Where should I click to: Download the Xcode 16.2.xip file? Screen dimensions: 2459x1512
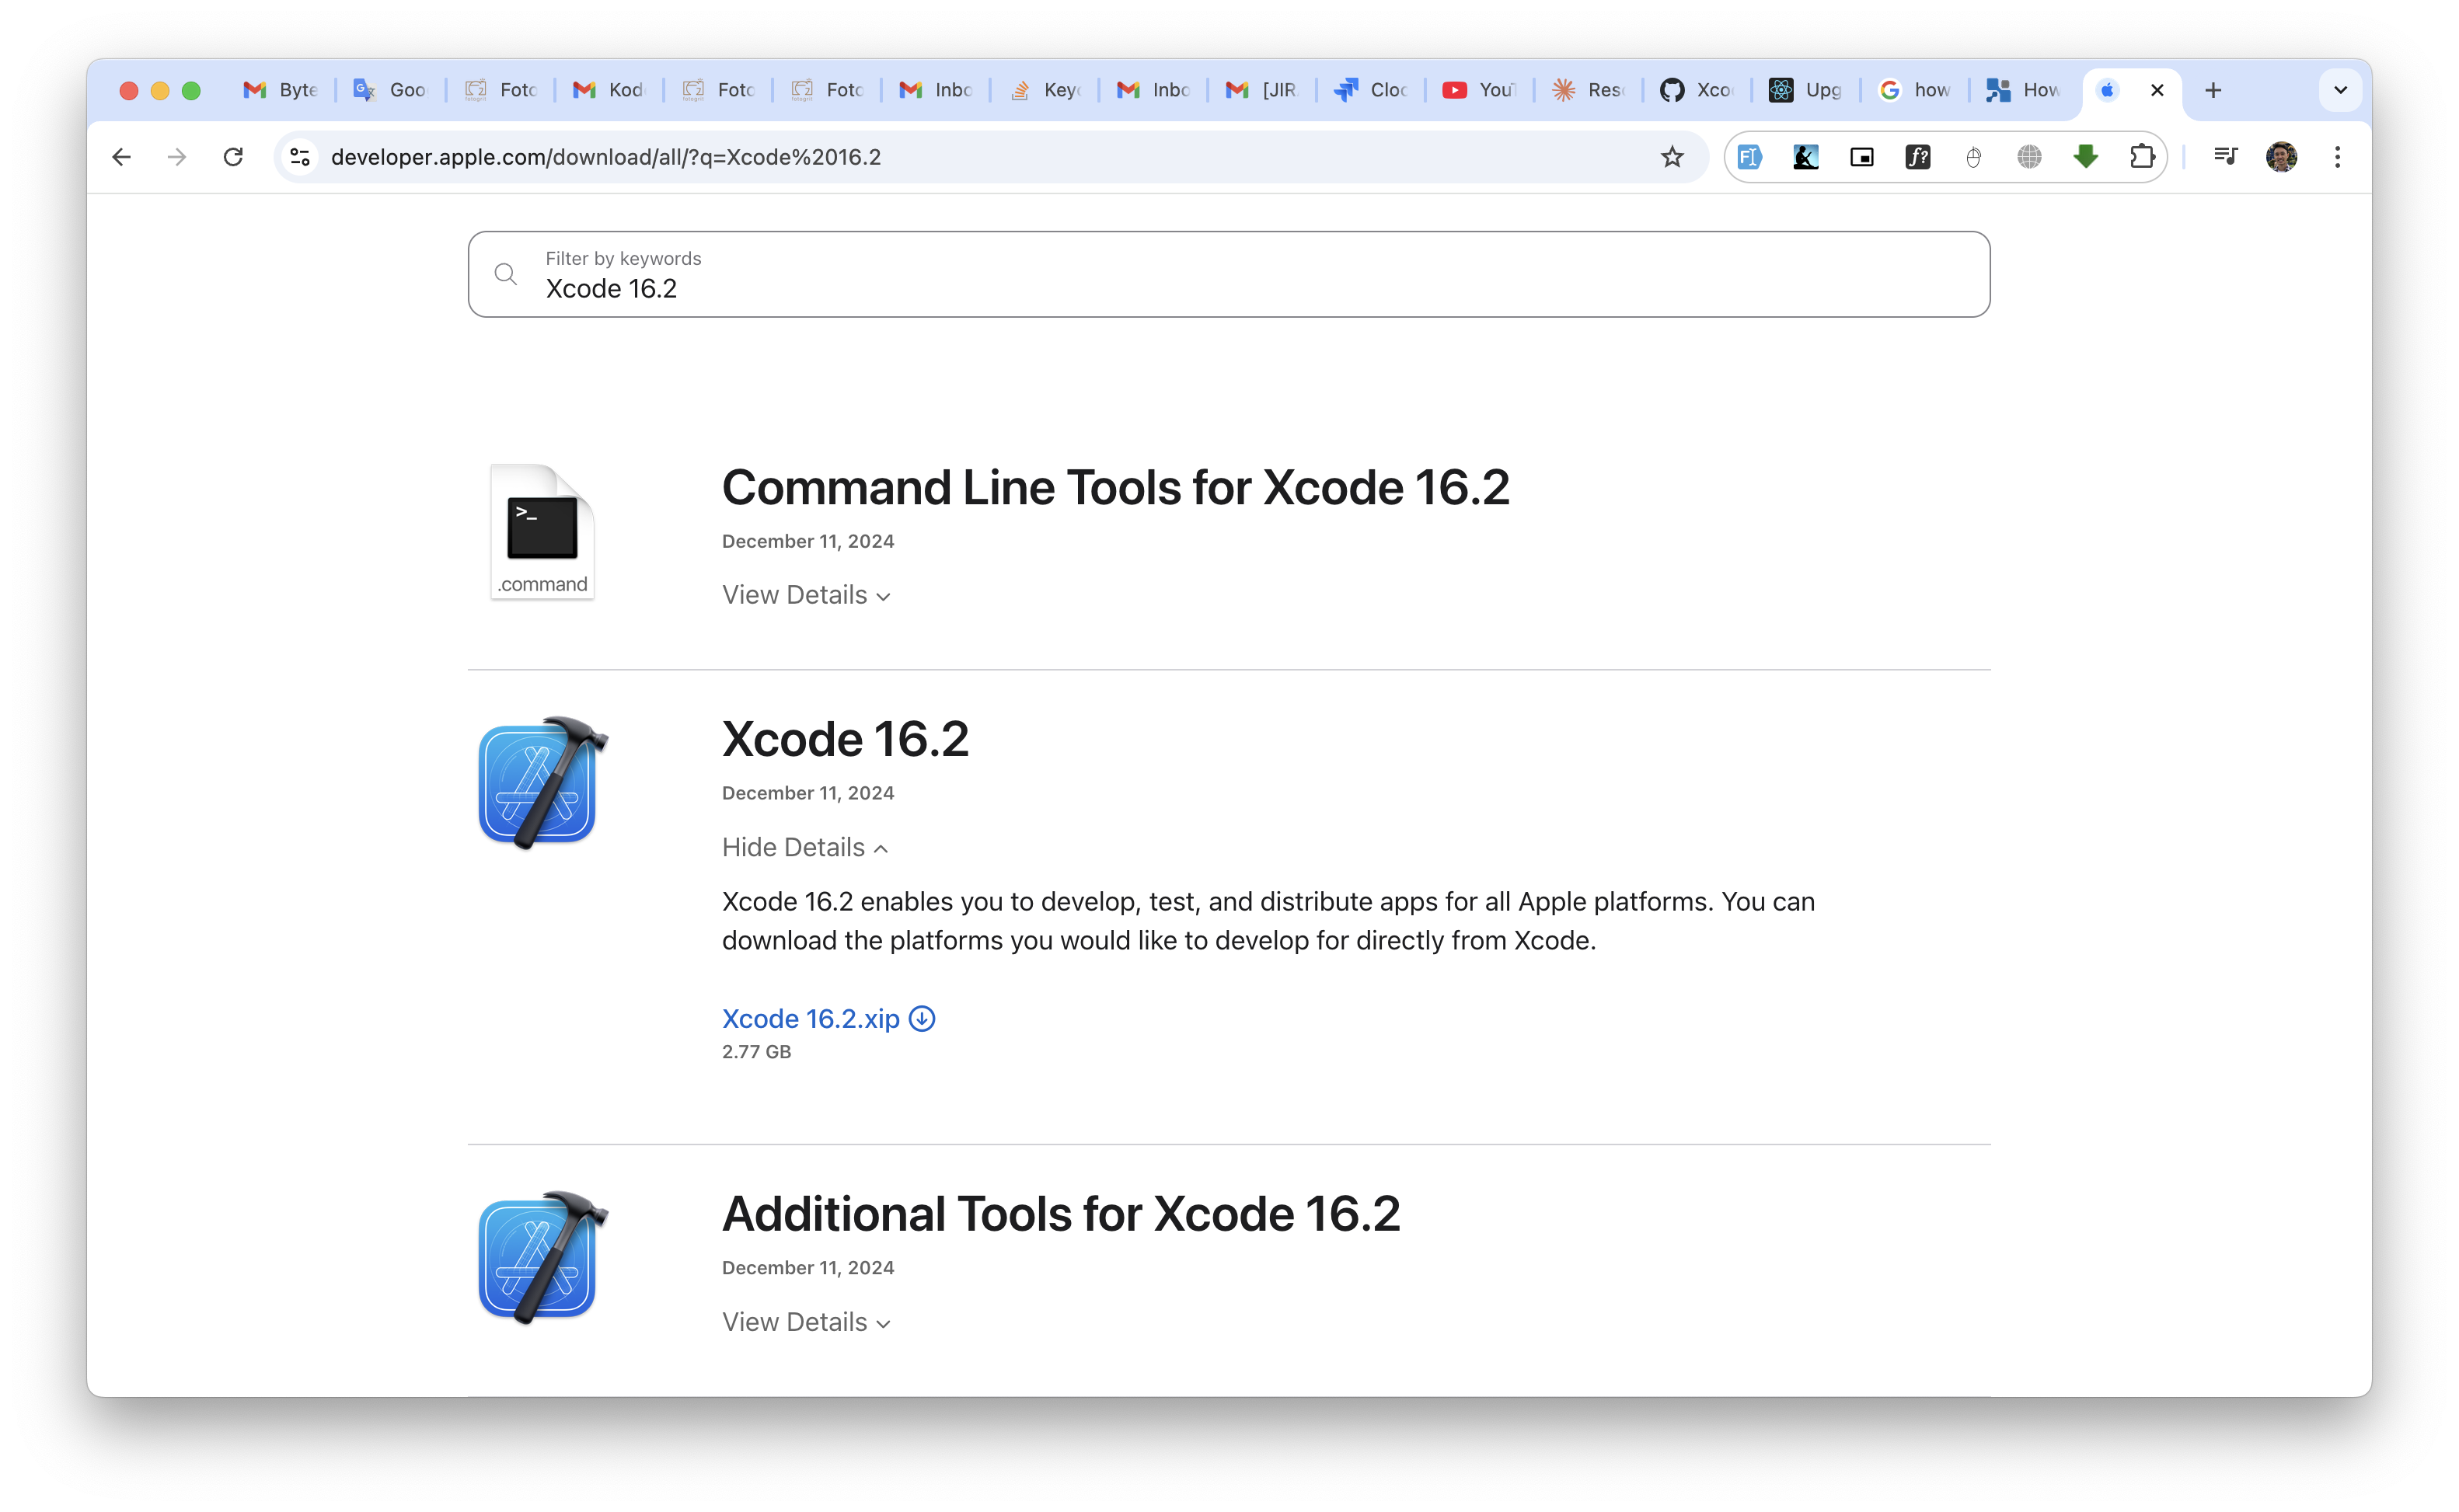point(829,1018)
